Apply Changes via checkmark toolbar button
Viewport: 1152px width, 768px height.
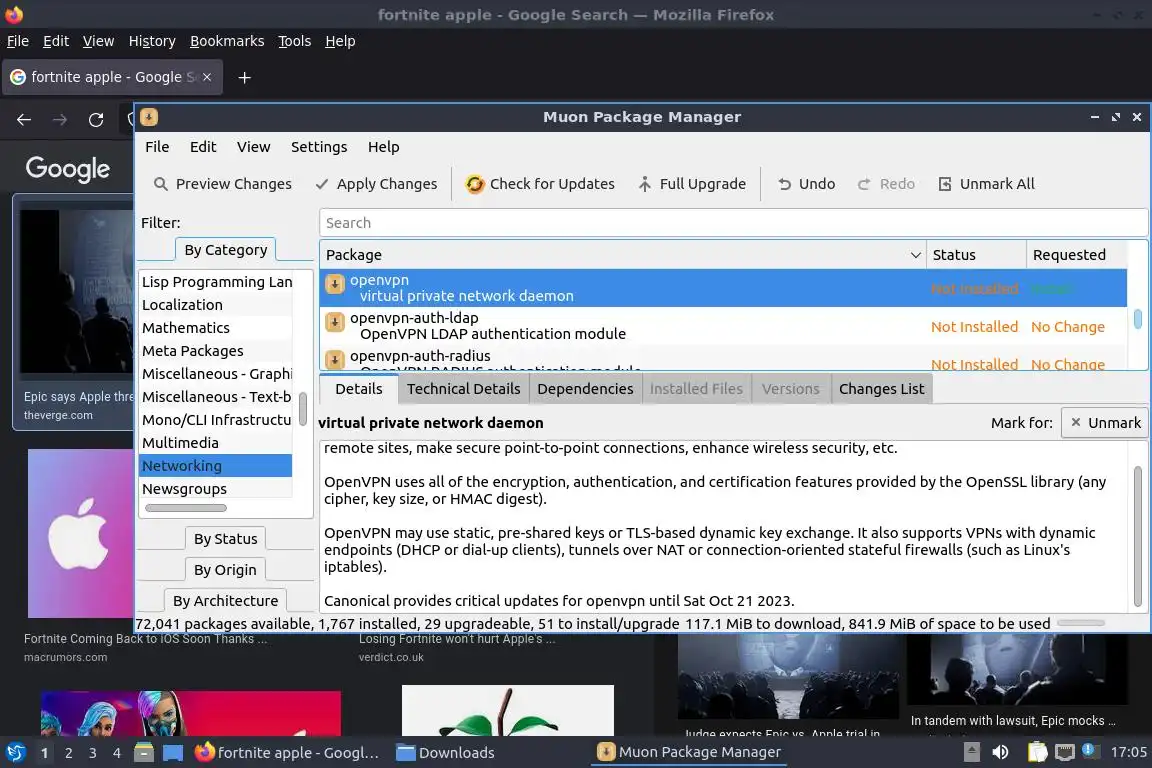pyautogui.click(x=376, y=184)
